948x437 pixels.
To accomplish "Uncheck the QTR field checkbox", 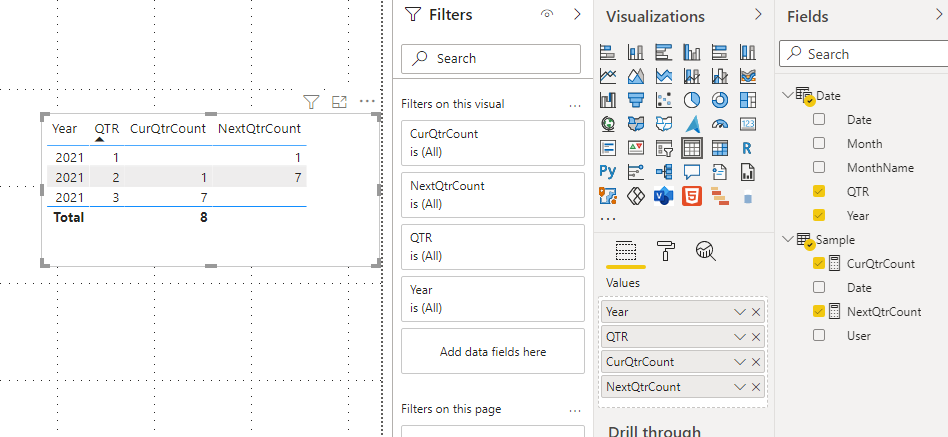I will [819, 191].
